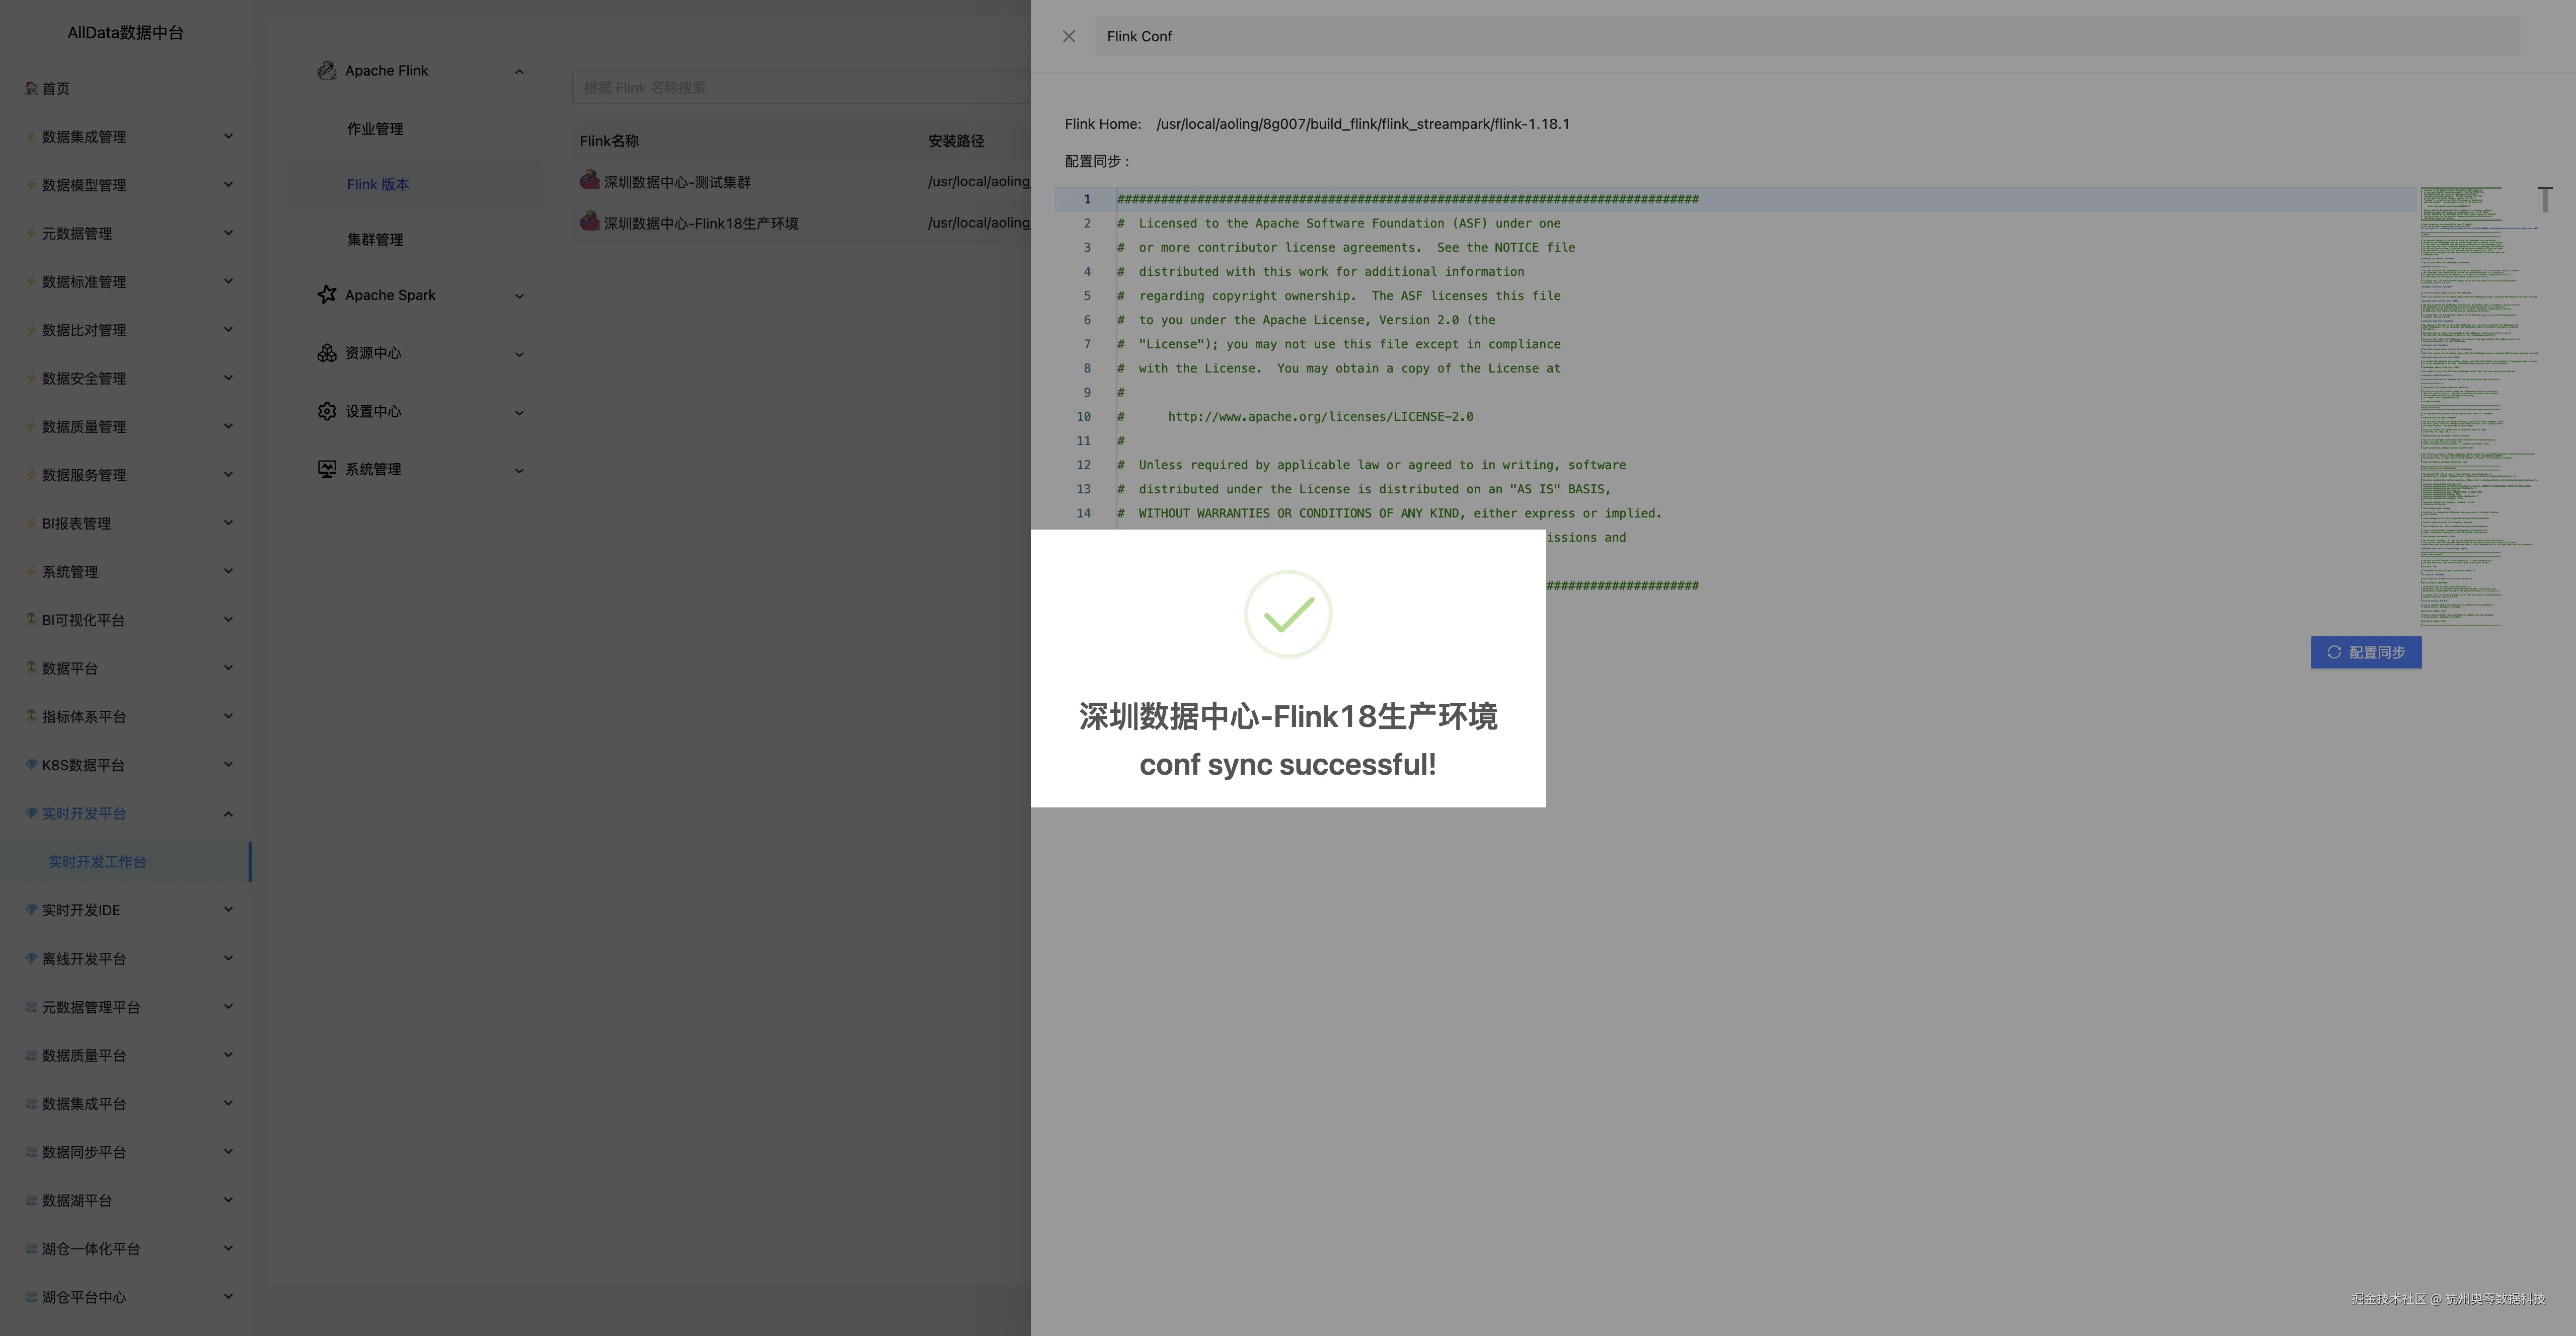Click the K8S数据平台 sidebar icon
The width and height of the screenshot is (2576, 1336).
[30, 764]
